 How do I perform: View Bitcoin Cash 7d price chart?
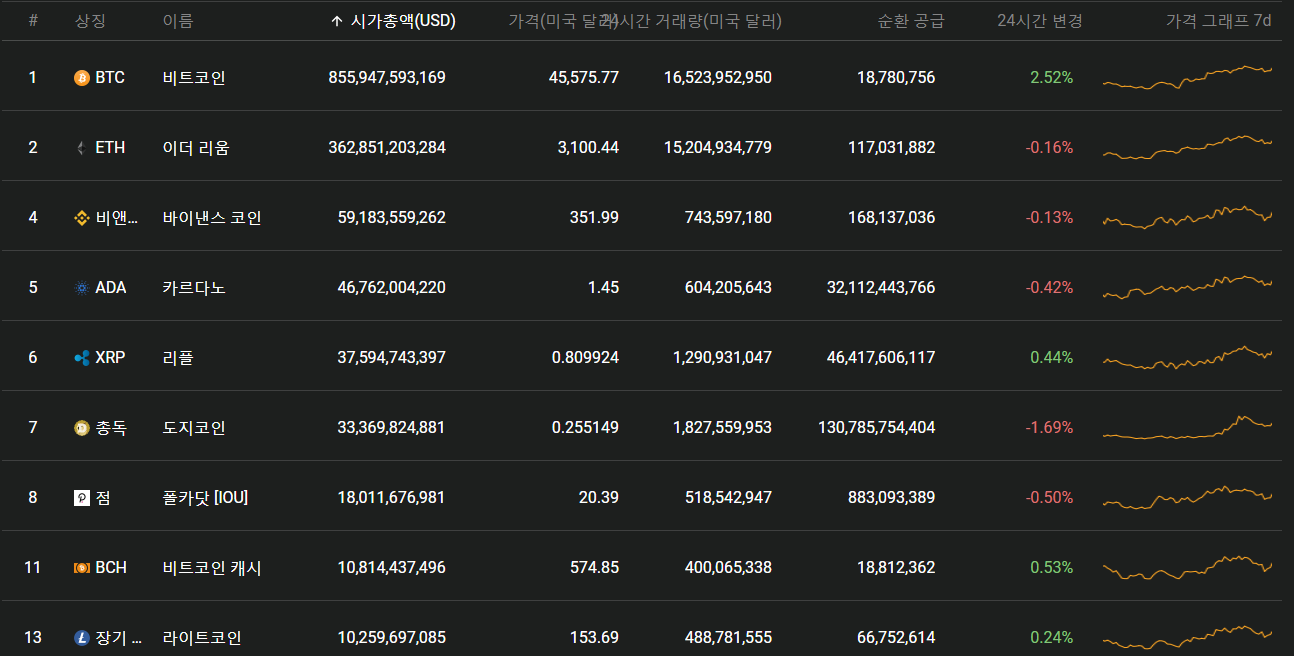(1187, 567)
